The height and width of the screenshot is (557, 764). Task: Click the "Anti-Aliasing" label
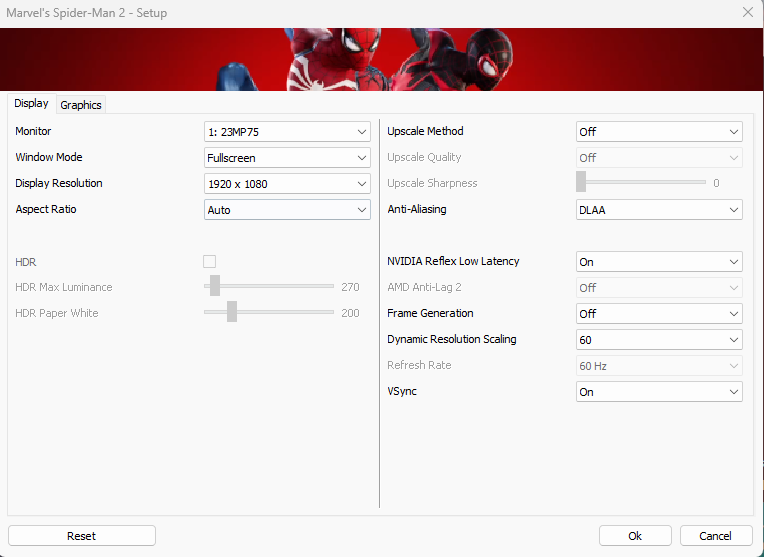point(417,209)
